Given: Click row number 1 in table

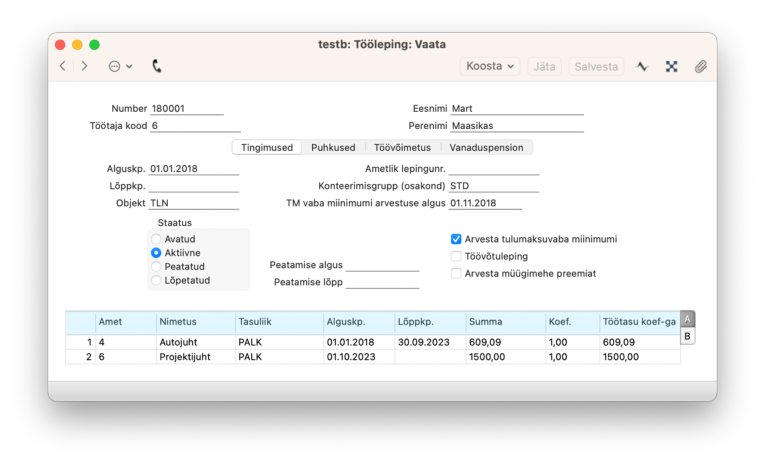Looking at the screenshot, I should click(81, 342).
